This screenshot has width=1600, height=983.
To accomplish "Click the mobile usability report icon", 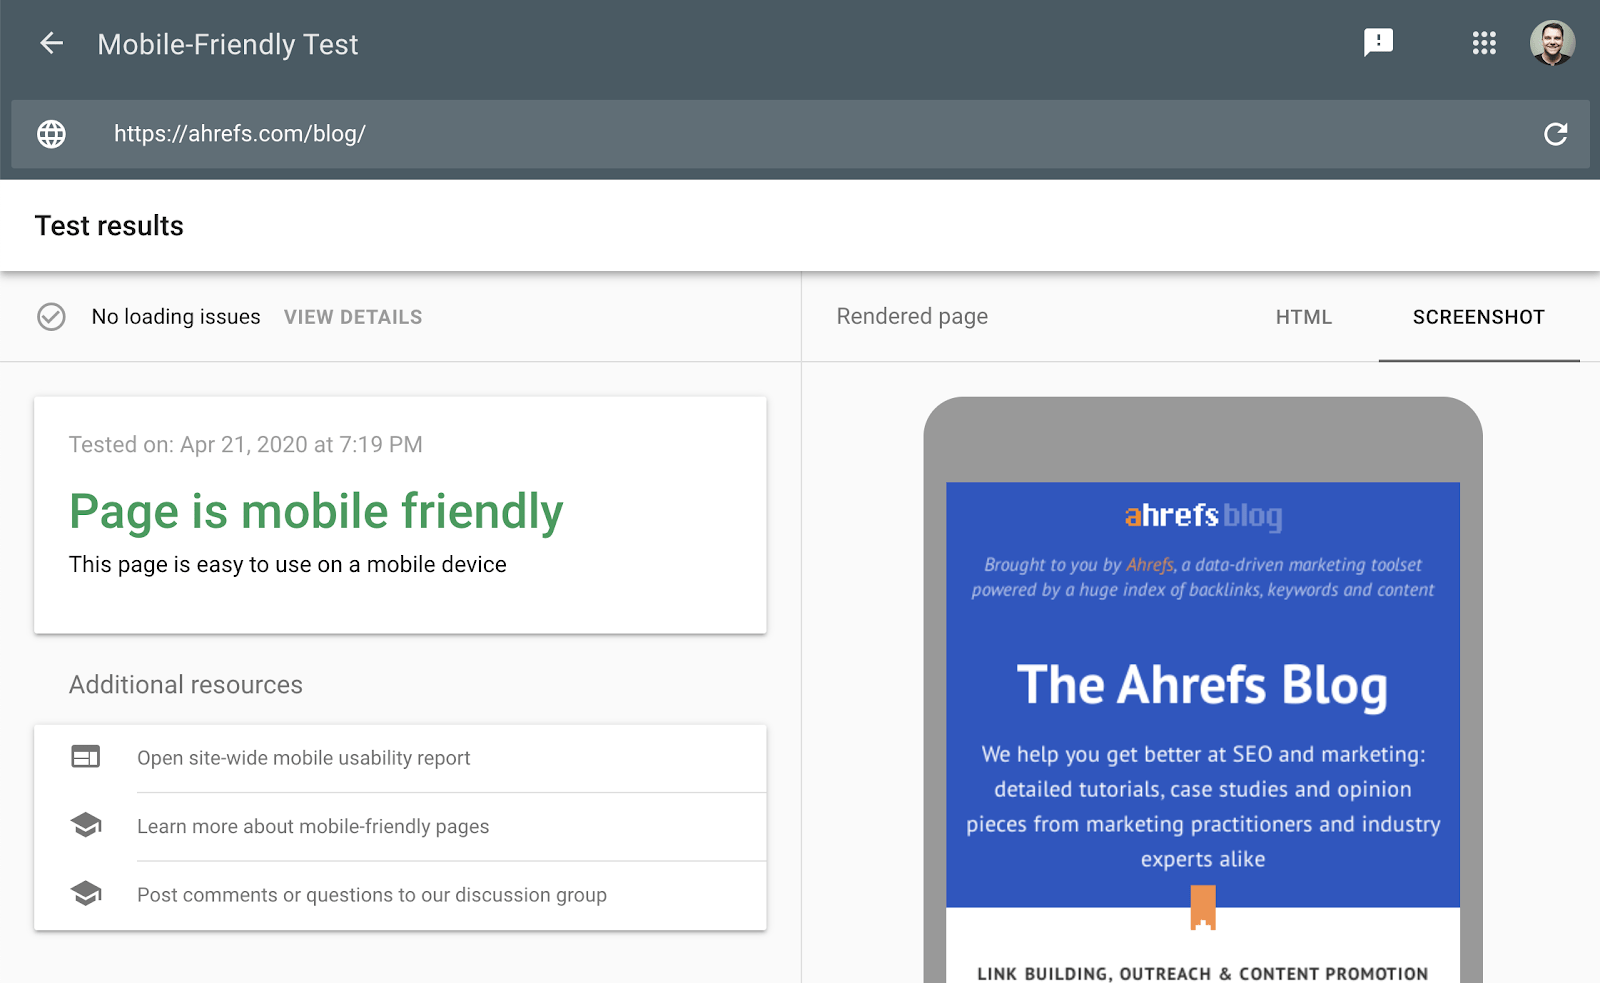I will click(87, 757).
